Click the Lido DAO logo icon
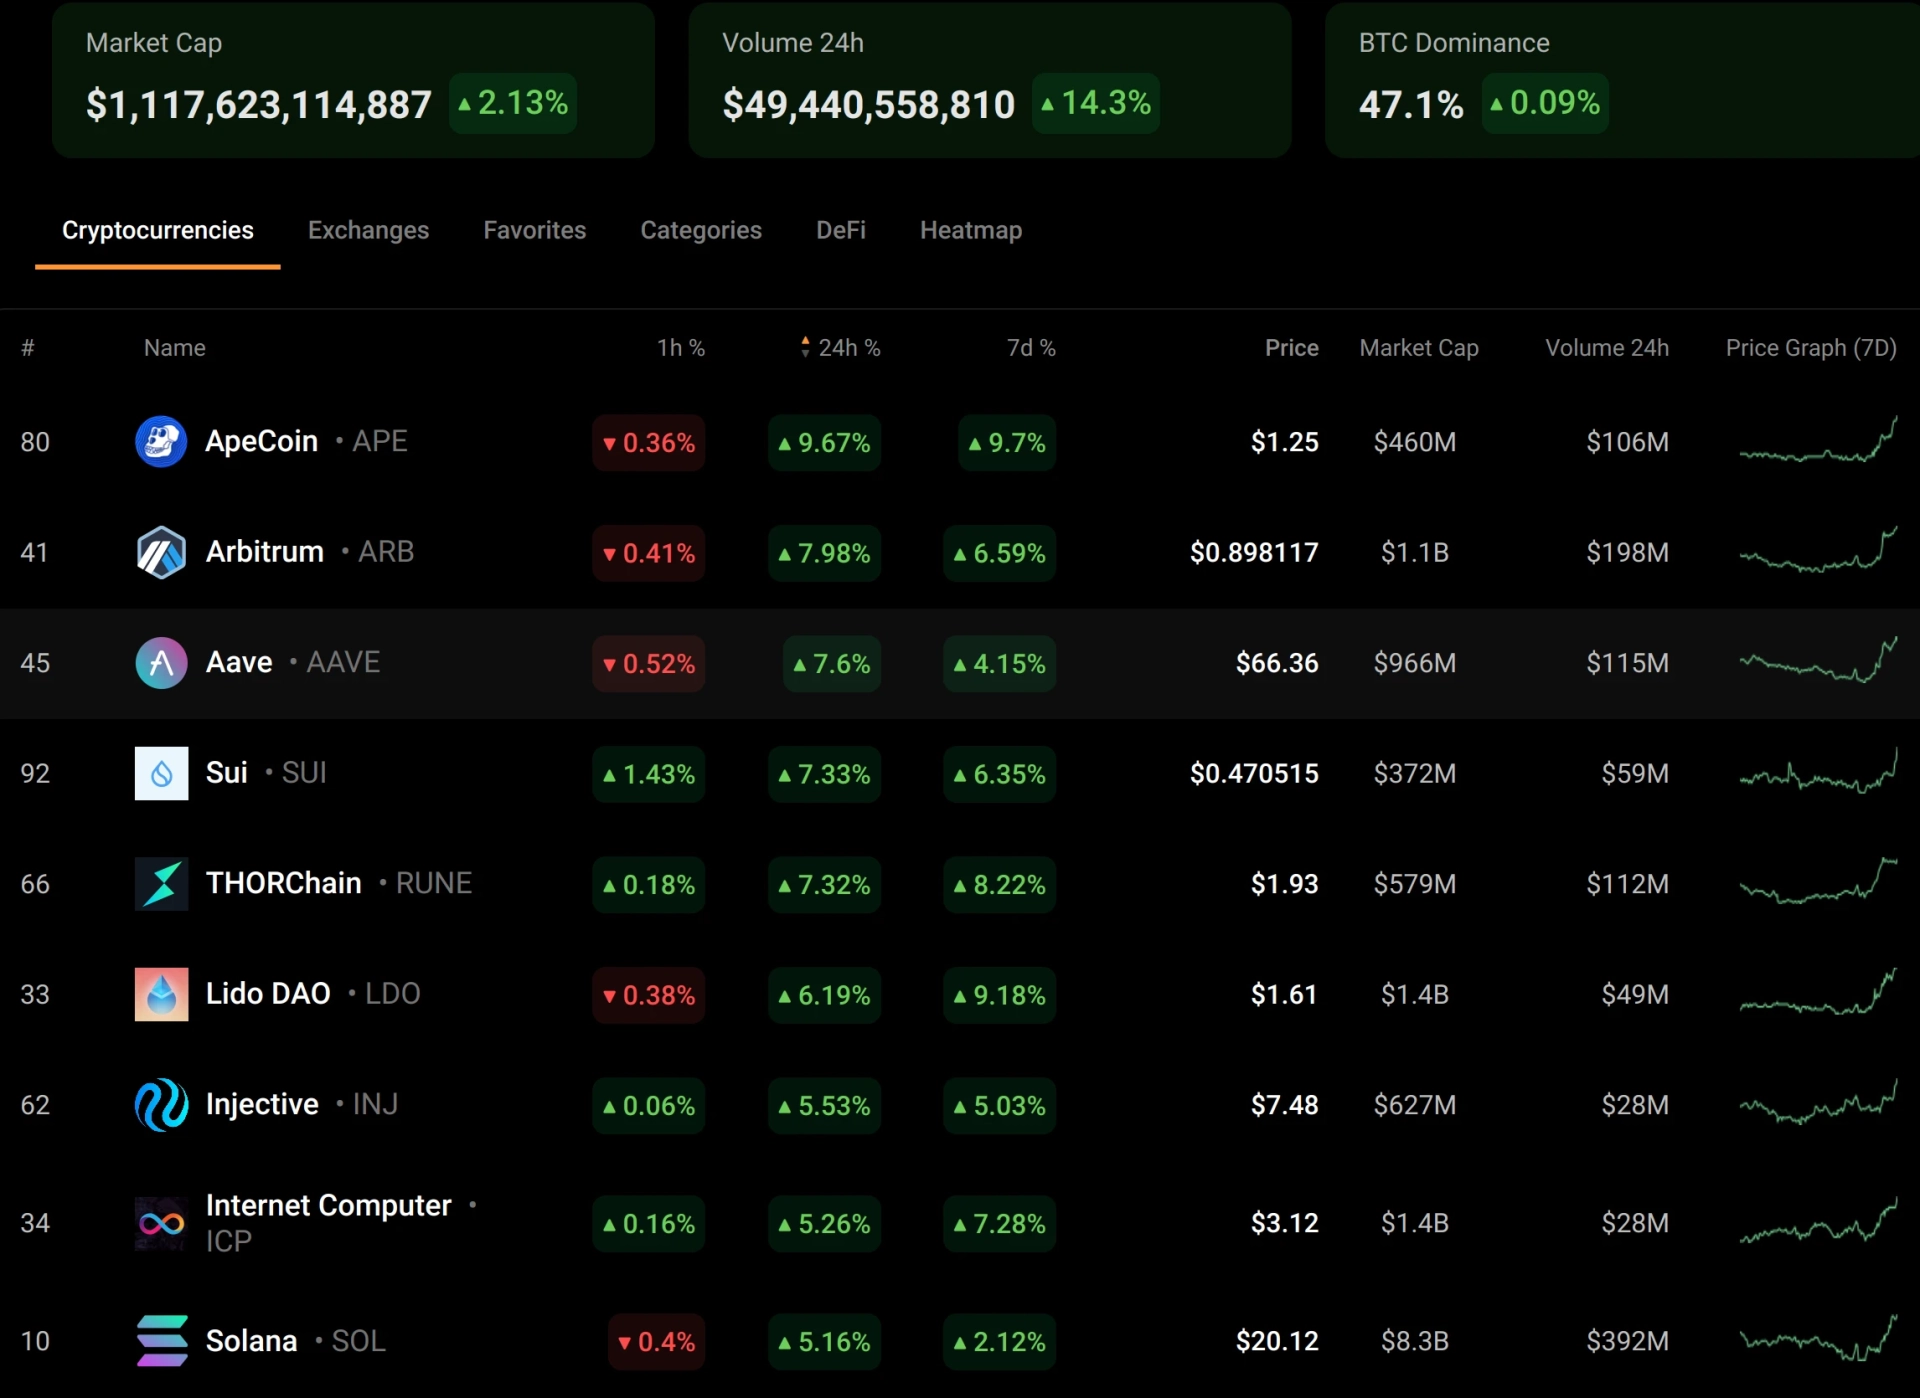This screenshot has width=1920, height=1398. 161,994
